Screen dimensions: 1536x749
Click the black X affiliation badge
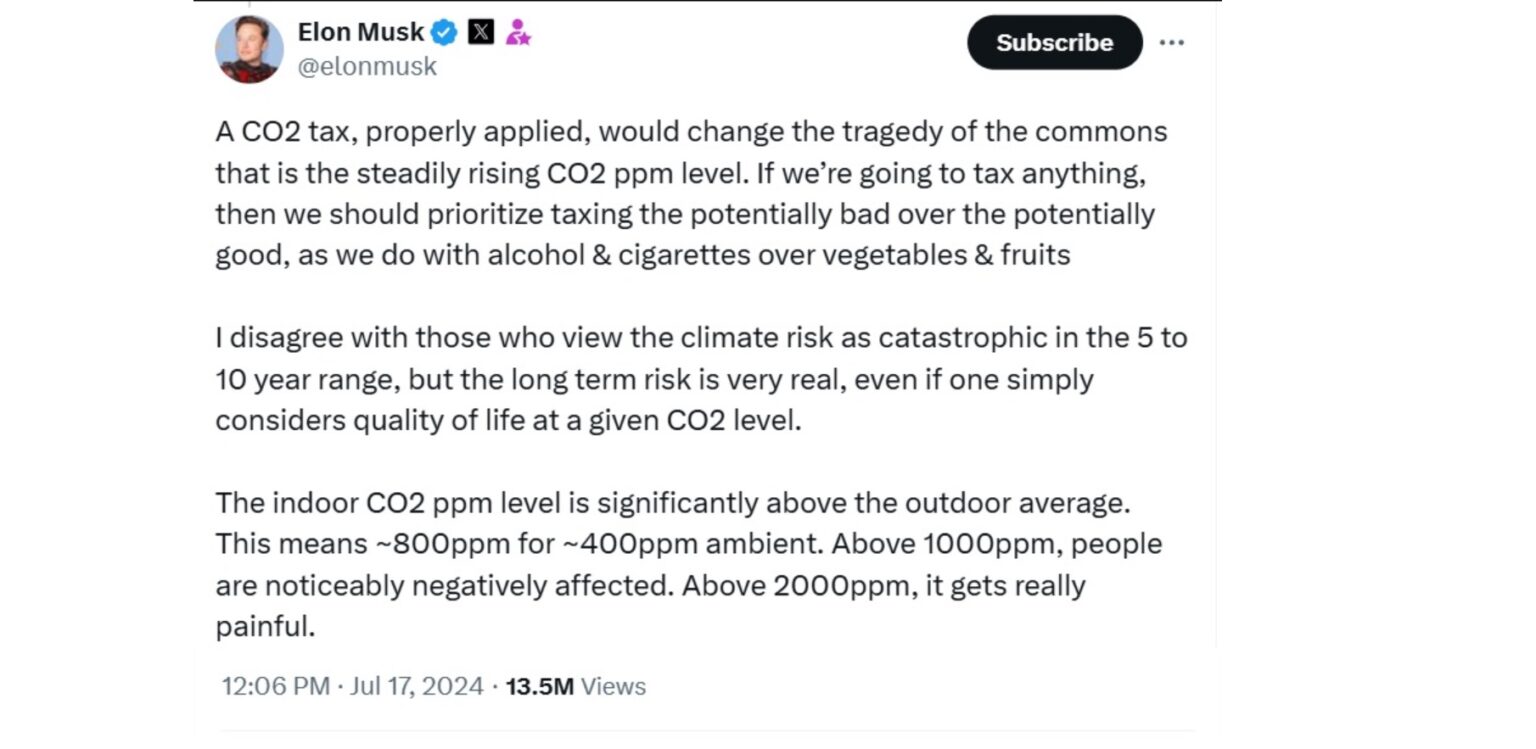tap(481, 32)
